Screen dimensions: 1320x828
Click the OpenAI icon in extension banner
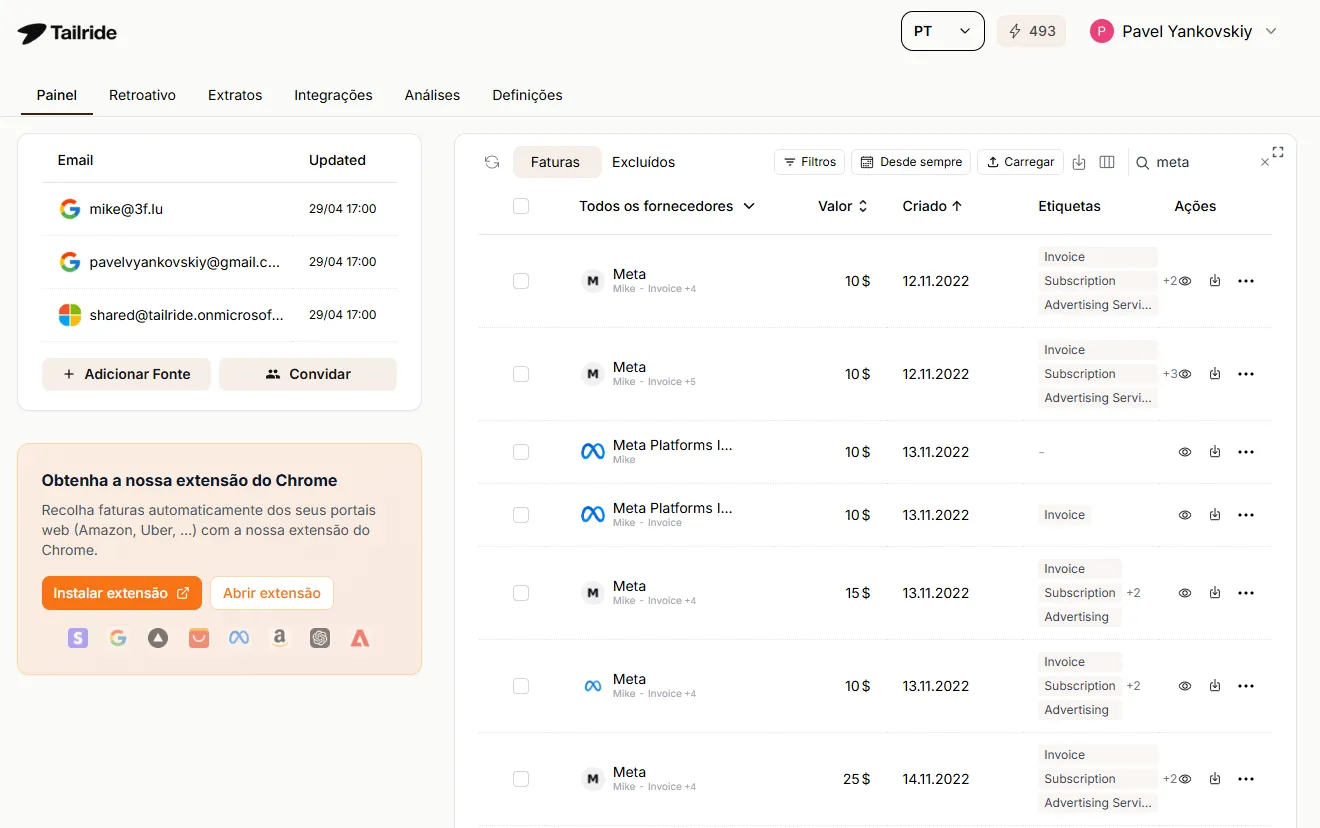[x=319, y=637]
